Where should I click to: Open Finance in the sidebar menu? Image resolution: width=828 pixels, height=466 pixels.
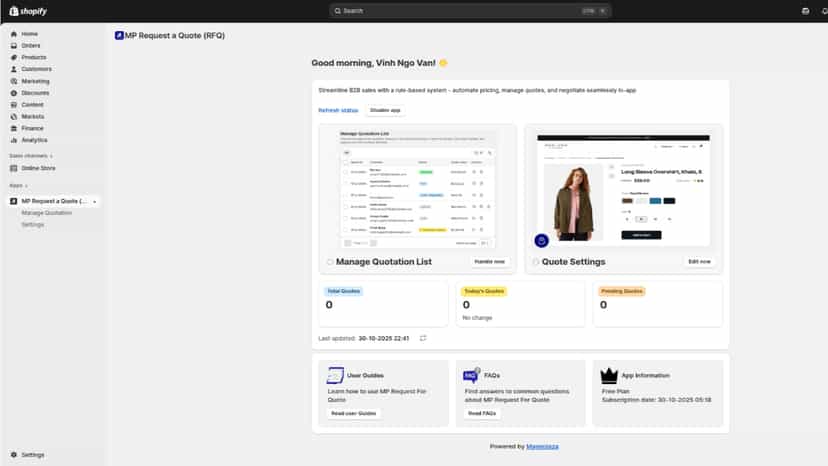point(32,128)
